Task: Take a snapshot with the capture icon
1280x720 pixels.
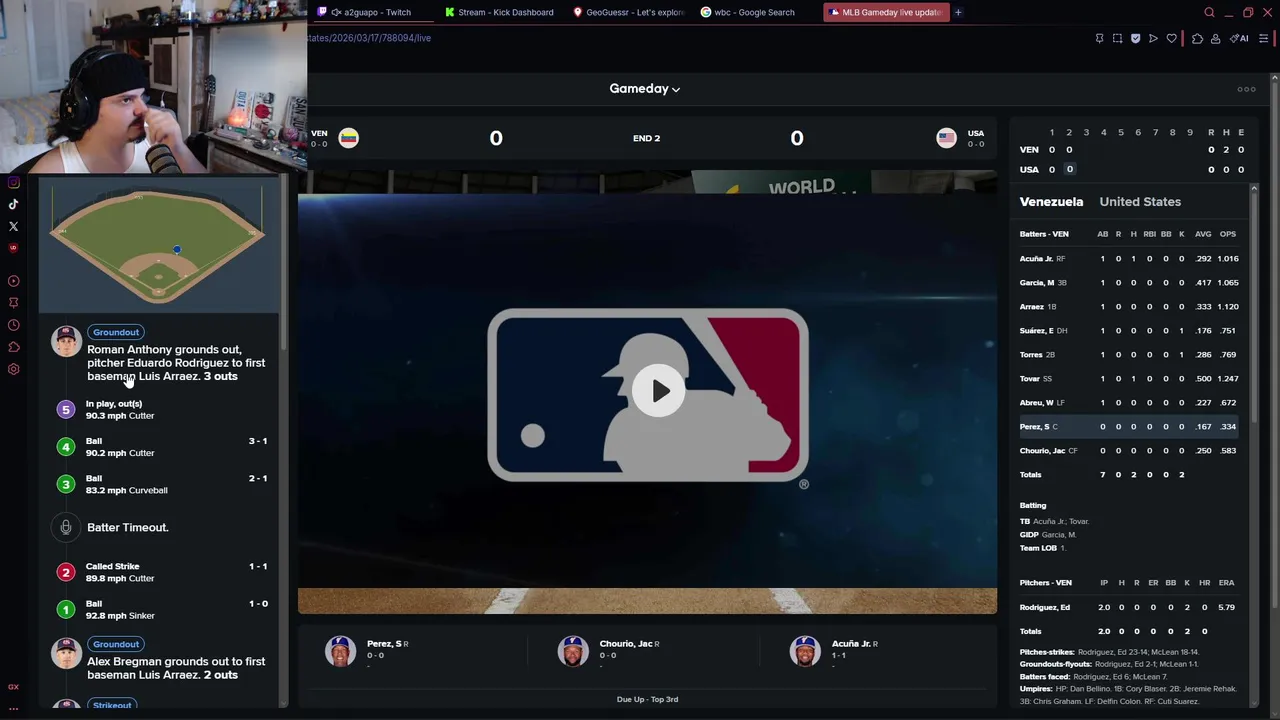Action: (1117, 38)
